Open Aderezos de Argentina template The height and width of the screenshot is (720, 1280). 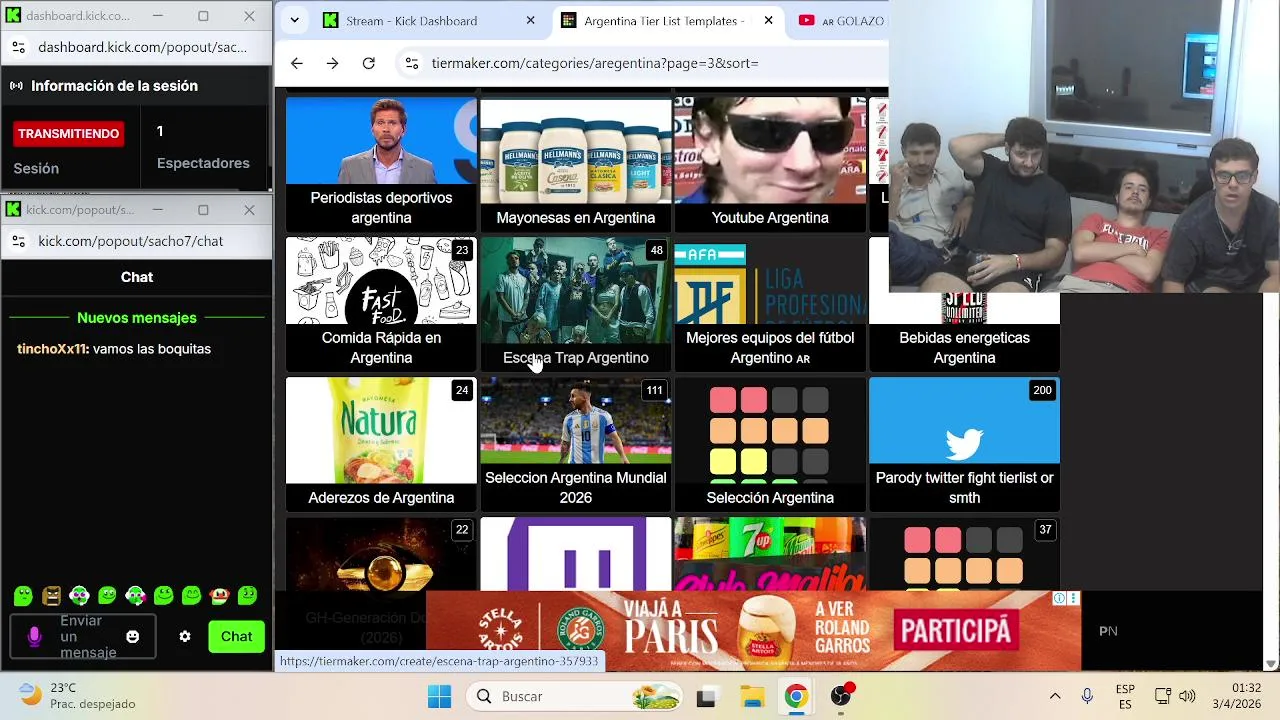(x=381, y=444)
